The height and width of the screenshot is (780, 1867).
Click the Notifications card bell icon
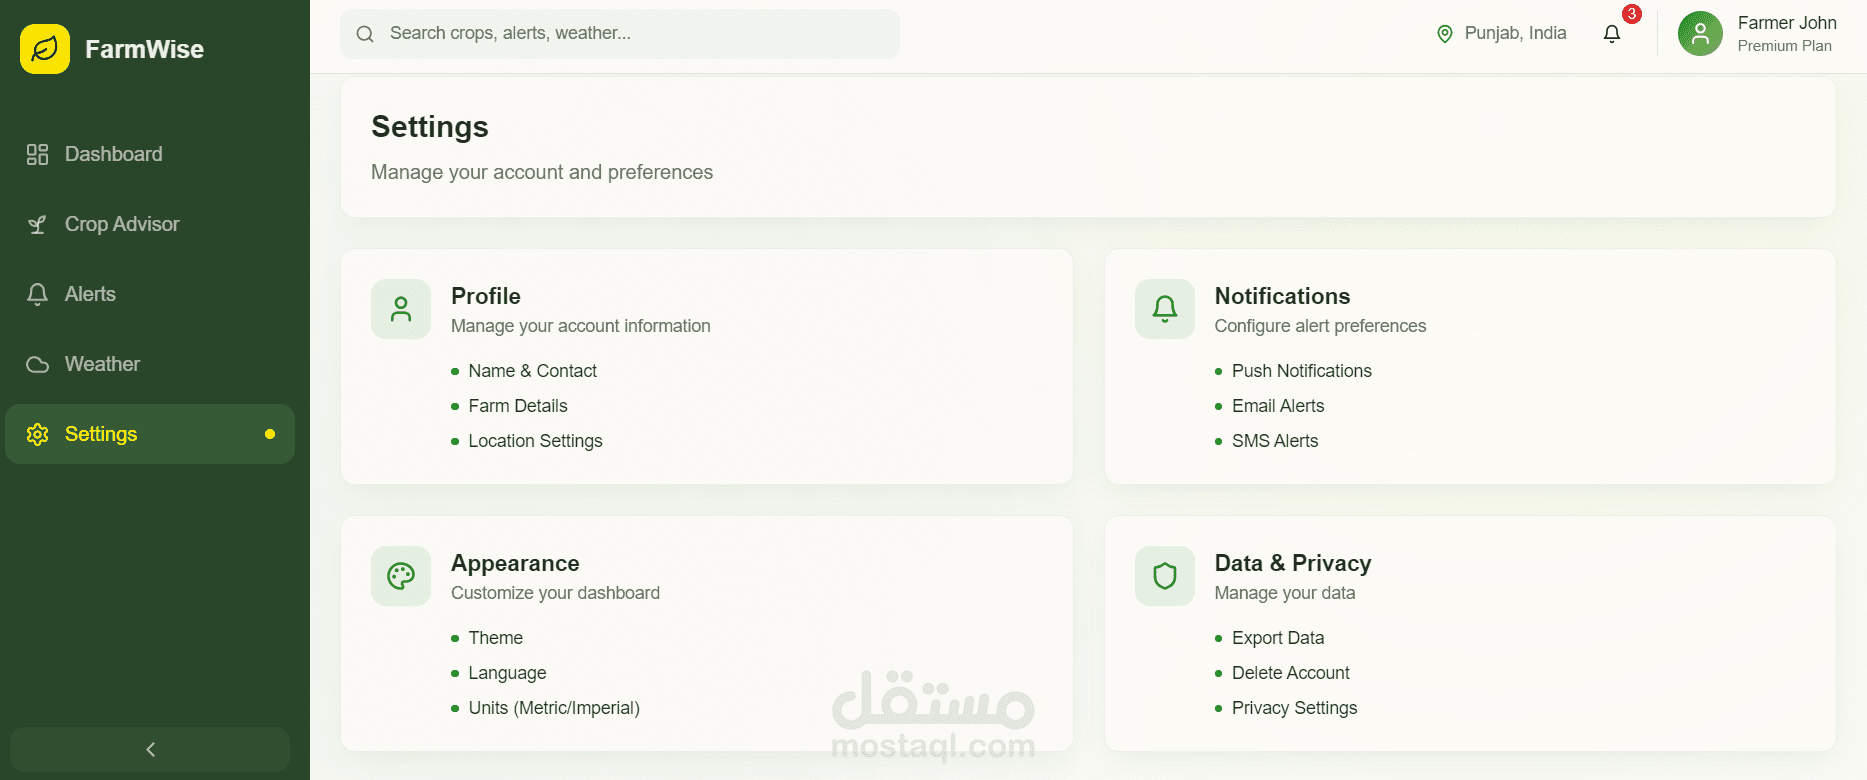click(x=1165, y=309)
